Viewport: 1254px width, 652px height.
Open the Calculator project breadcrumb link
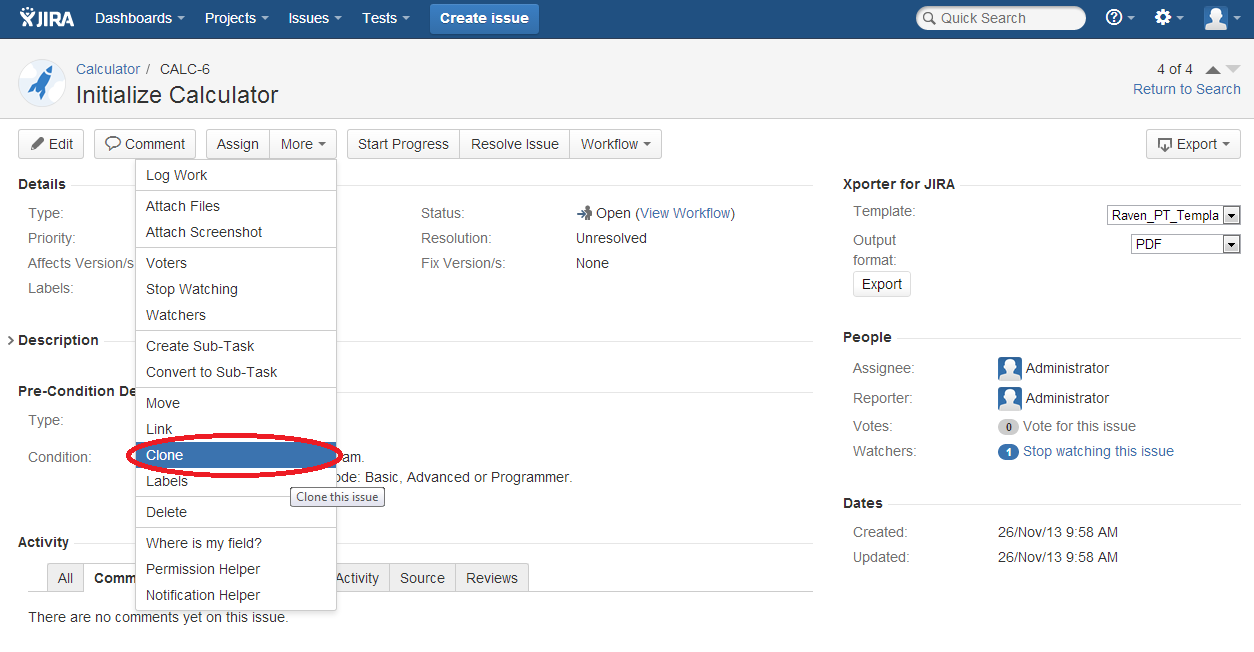(108, 69)
